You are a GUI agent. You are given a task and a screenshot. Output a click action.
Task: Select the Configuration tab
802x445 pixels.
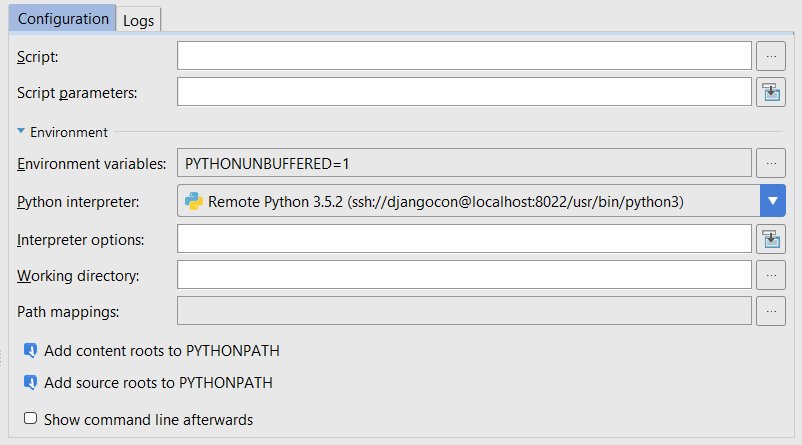63,18
